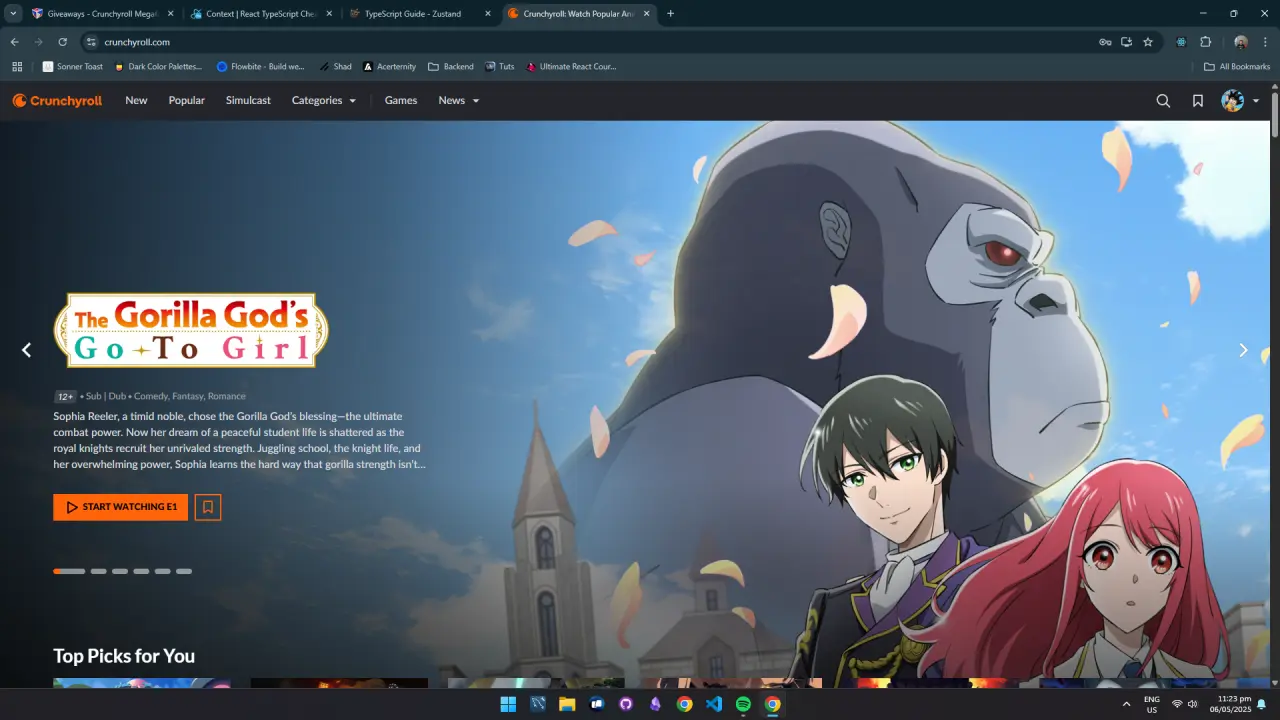The width and height of the screenshot is (1280, 720).
Task: Open the apps grid in bookmarks bar
Action: pyautogui.click(x=17, y=67)
